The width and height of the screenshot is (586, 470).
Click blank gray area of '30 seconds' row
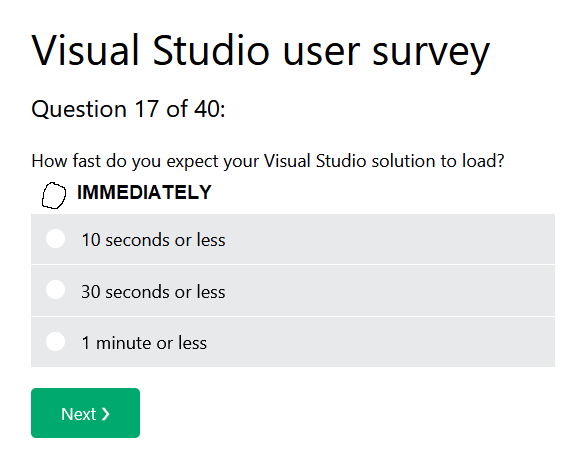pyautogui.click(x=389, y=291)
